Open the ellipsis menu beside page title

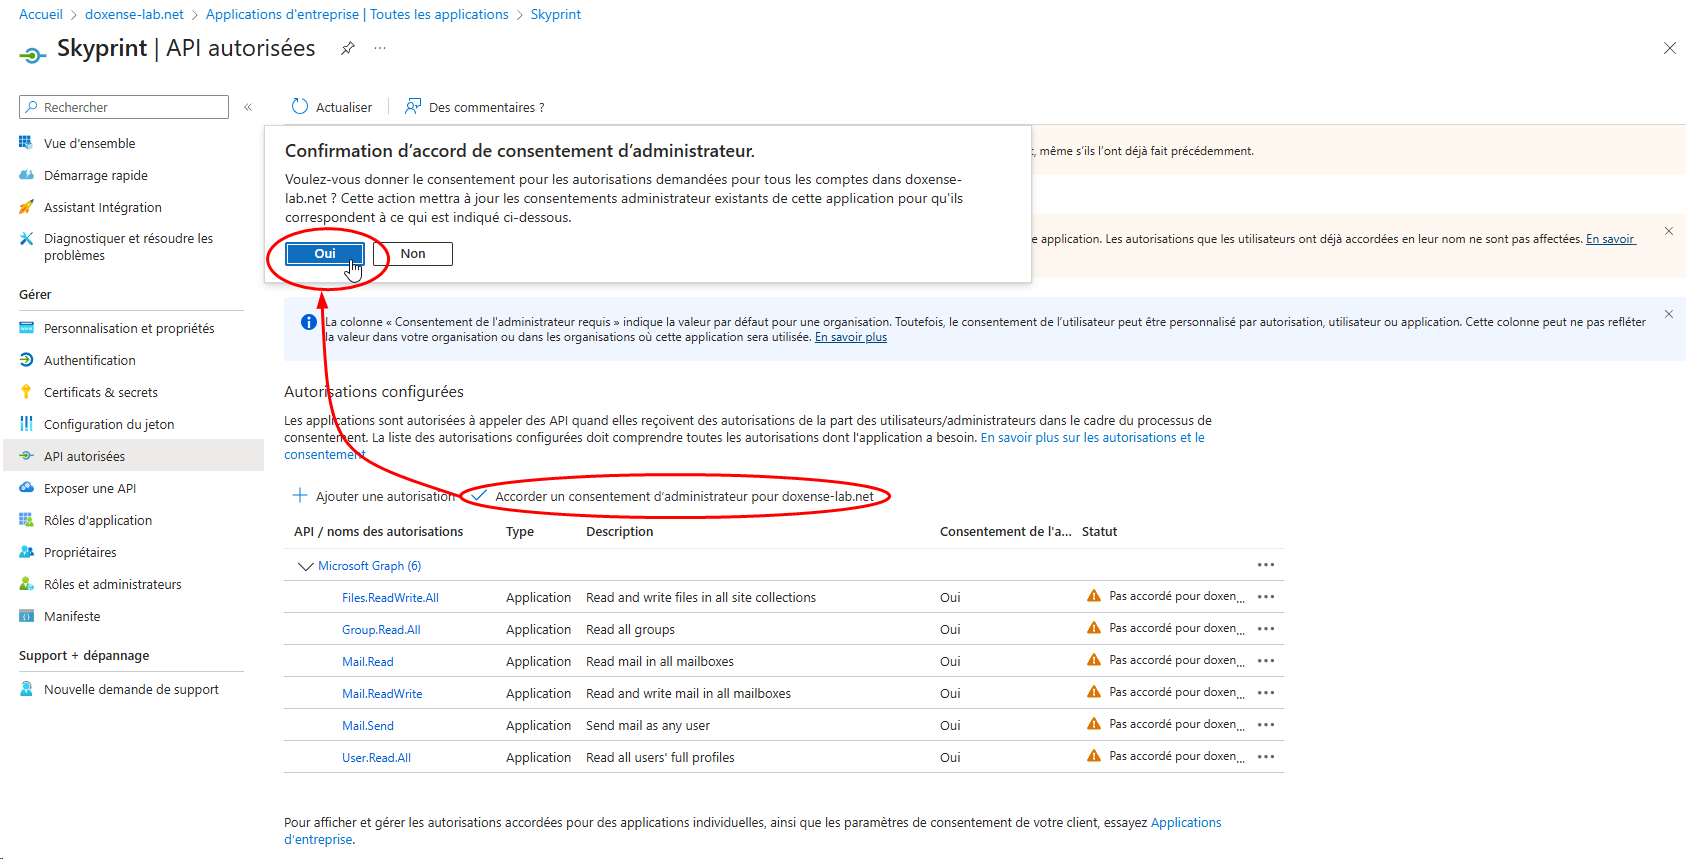[x=380, y=48]
